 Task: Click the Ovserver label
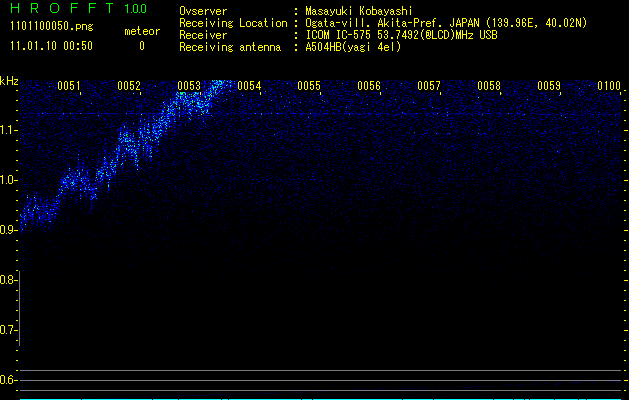point(203,11)
